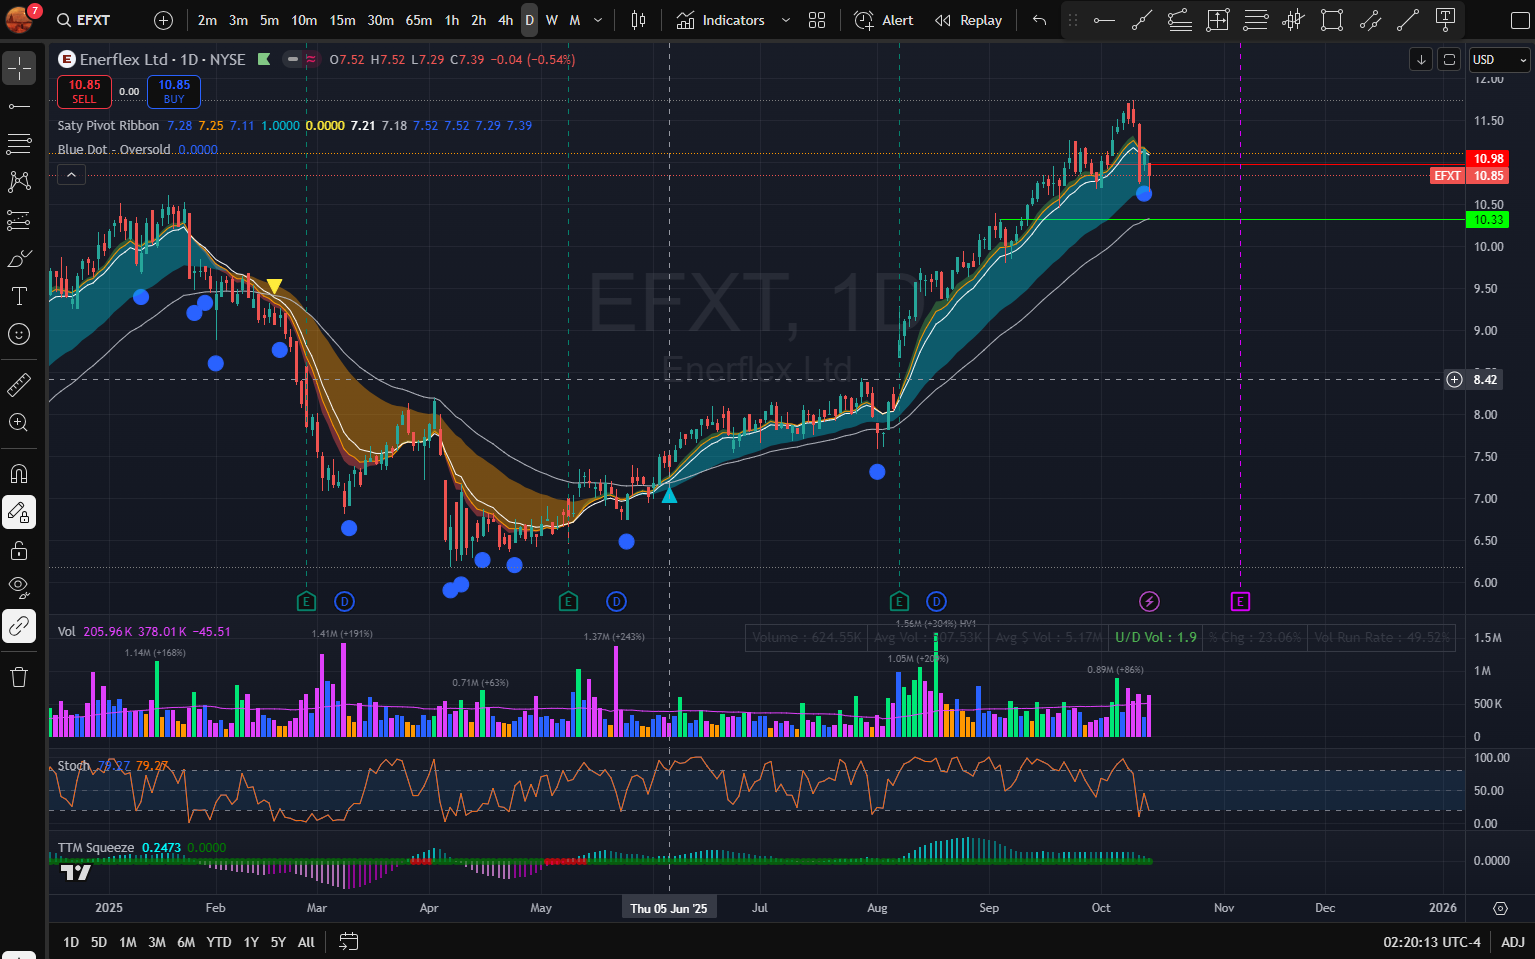Toggle magnet mode for drawings
This screenshot has width=1535, height=959.
[19, 473]
